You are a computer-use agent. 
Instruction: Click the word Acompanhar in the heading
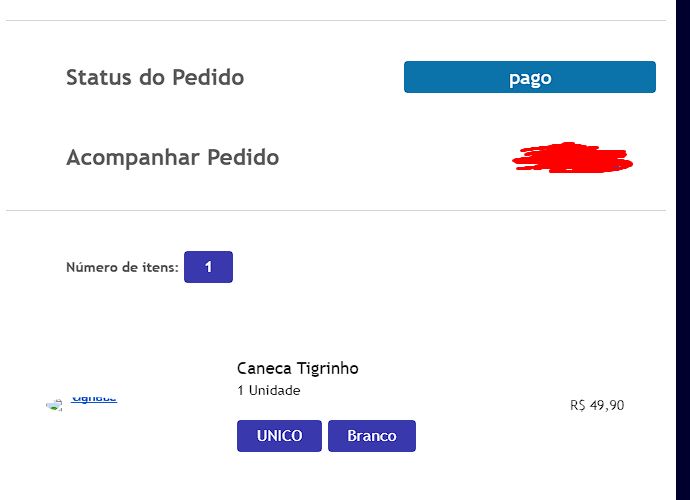tap(133, 158)
